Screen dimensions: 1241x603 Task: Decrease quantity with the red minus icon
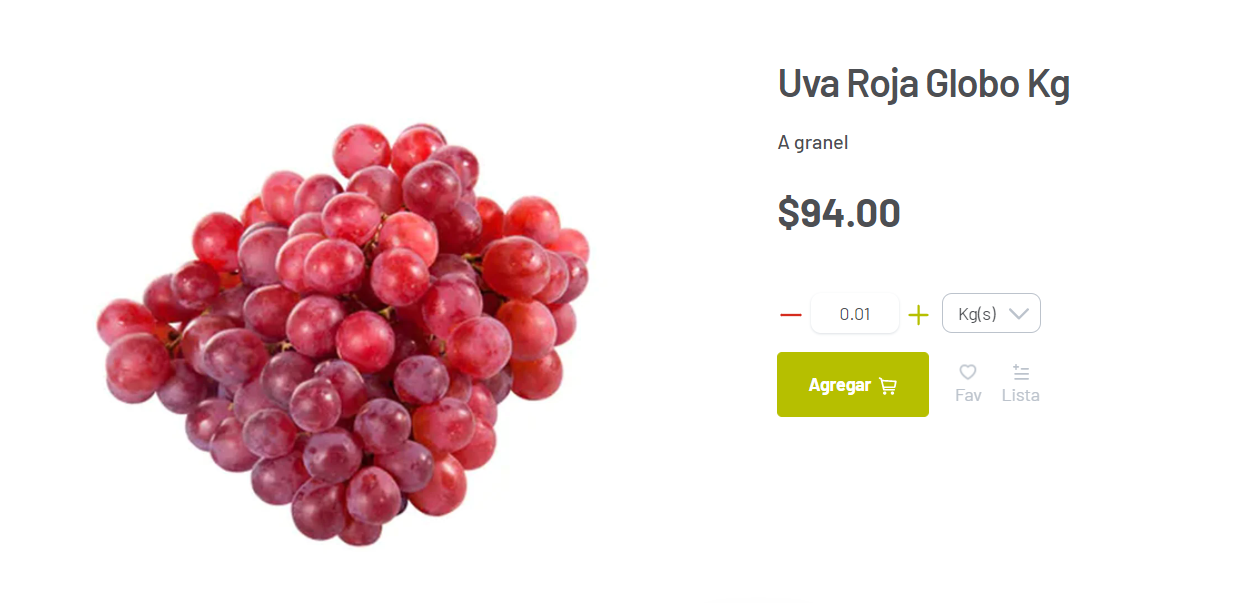pyautogui.click(x=791, y=314)
